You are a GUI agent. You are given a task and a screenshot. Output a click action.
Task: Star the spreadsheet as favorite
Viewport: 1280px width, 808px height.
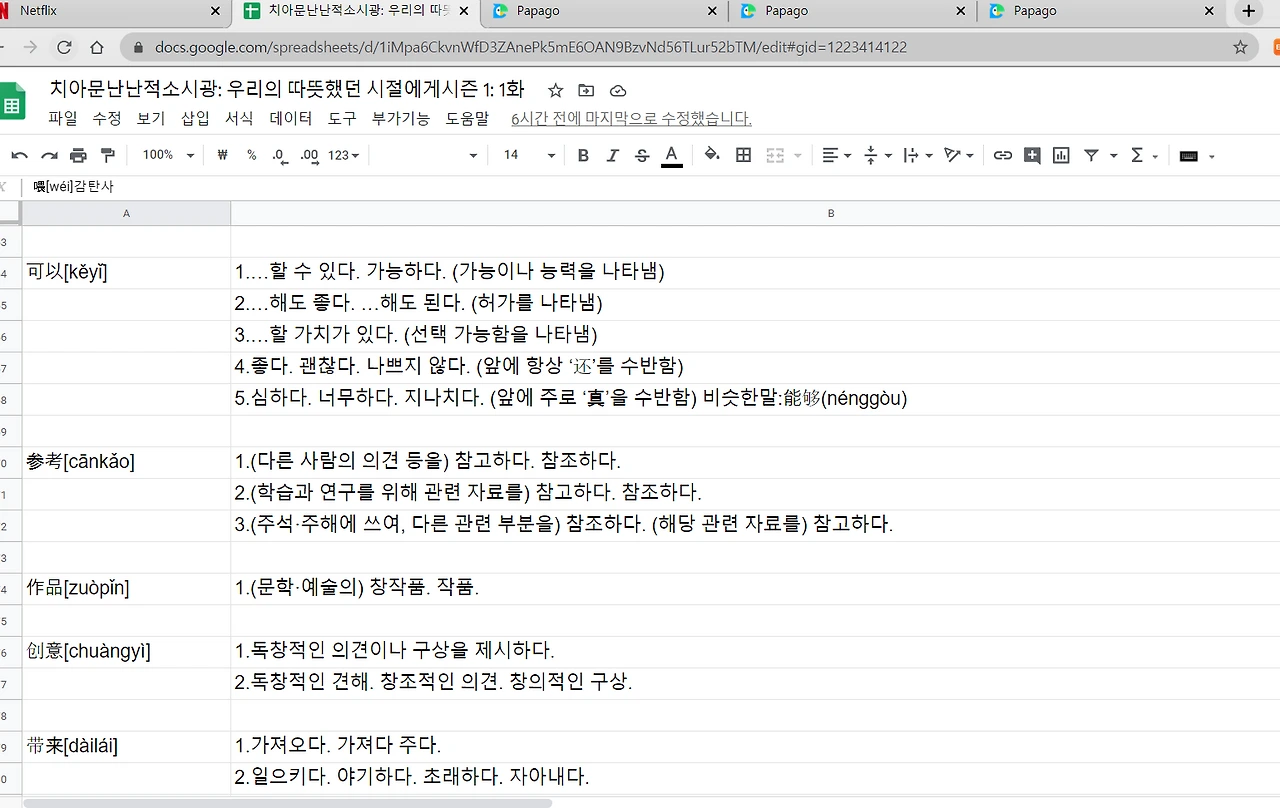(x=555, y=89)
